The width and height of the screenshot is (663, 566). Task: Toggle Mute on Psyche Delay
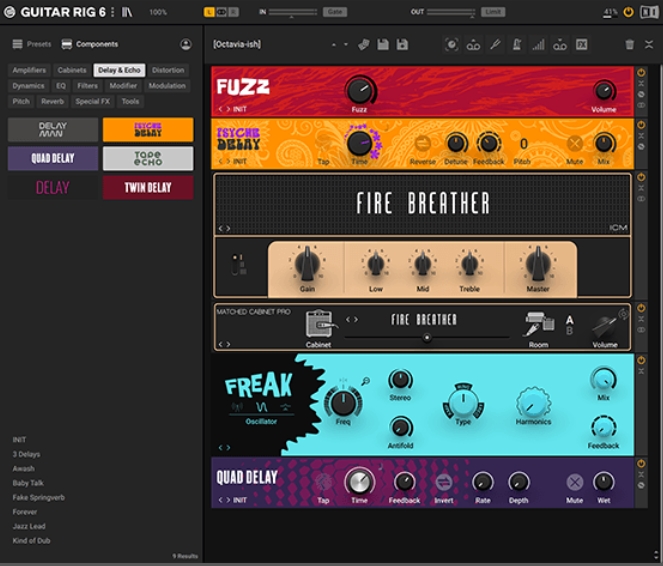(575, 144)
